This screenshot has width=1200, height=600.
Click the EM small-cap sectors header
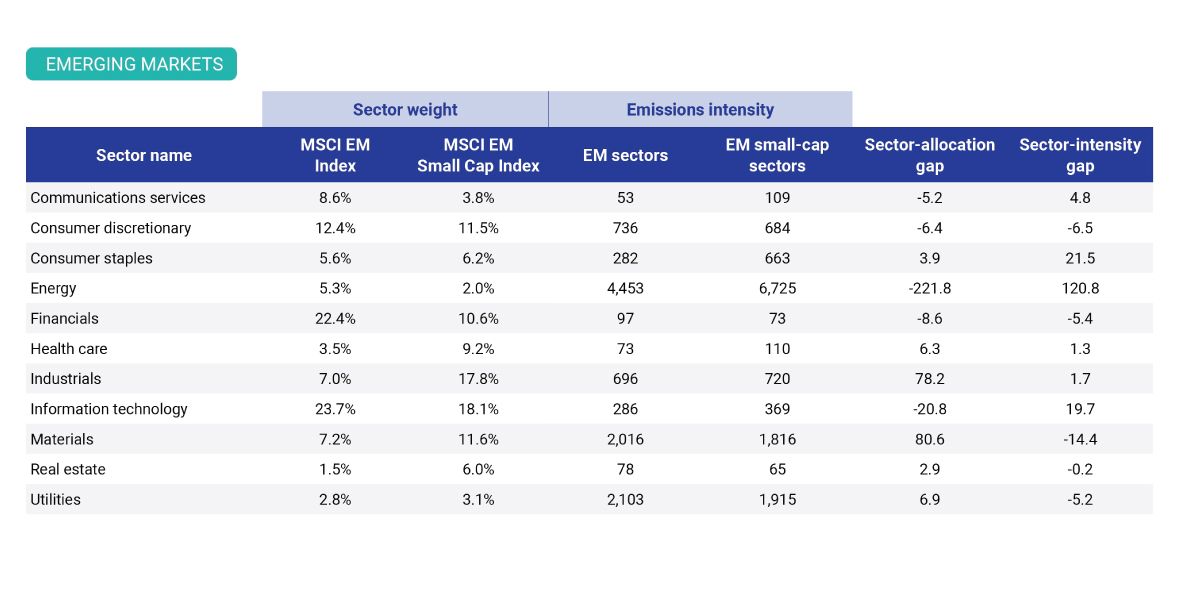[777, 155]
